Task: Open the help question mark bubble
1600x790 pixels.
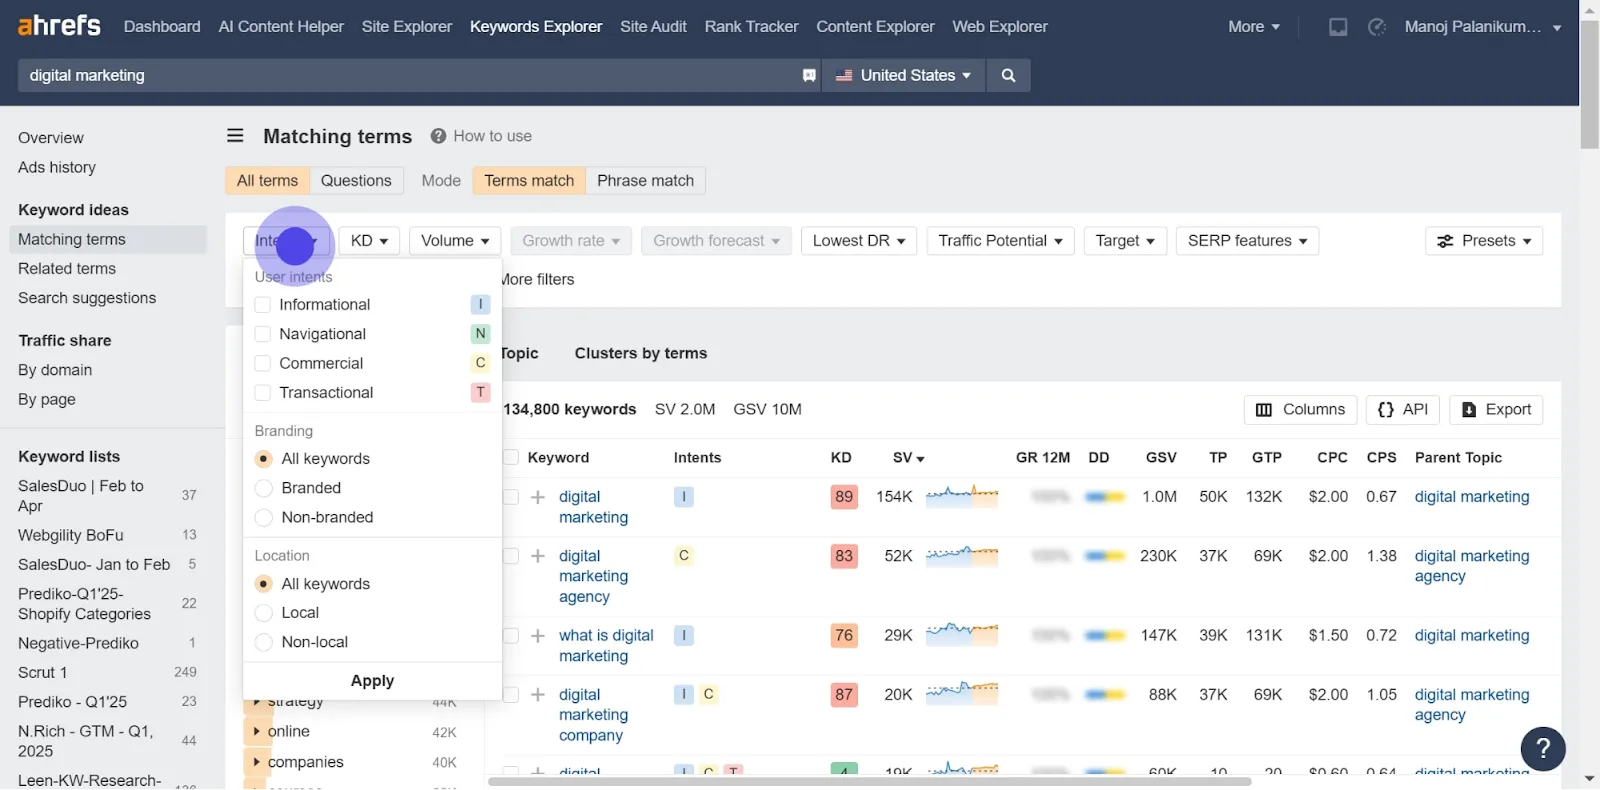Action: [1543, 748]
